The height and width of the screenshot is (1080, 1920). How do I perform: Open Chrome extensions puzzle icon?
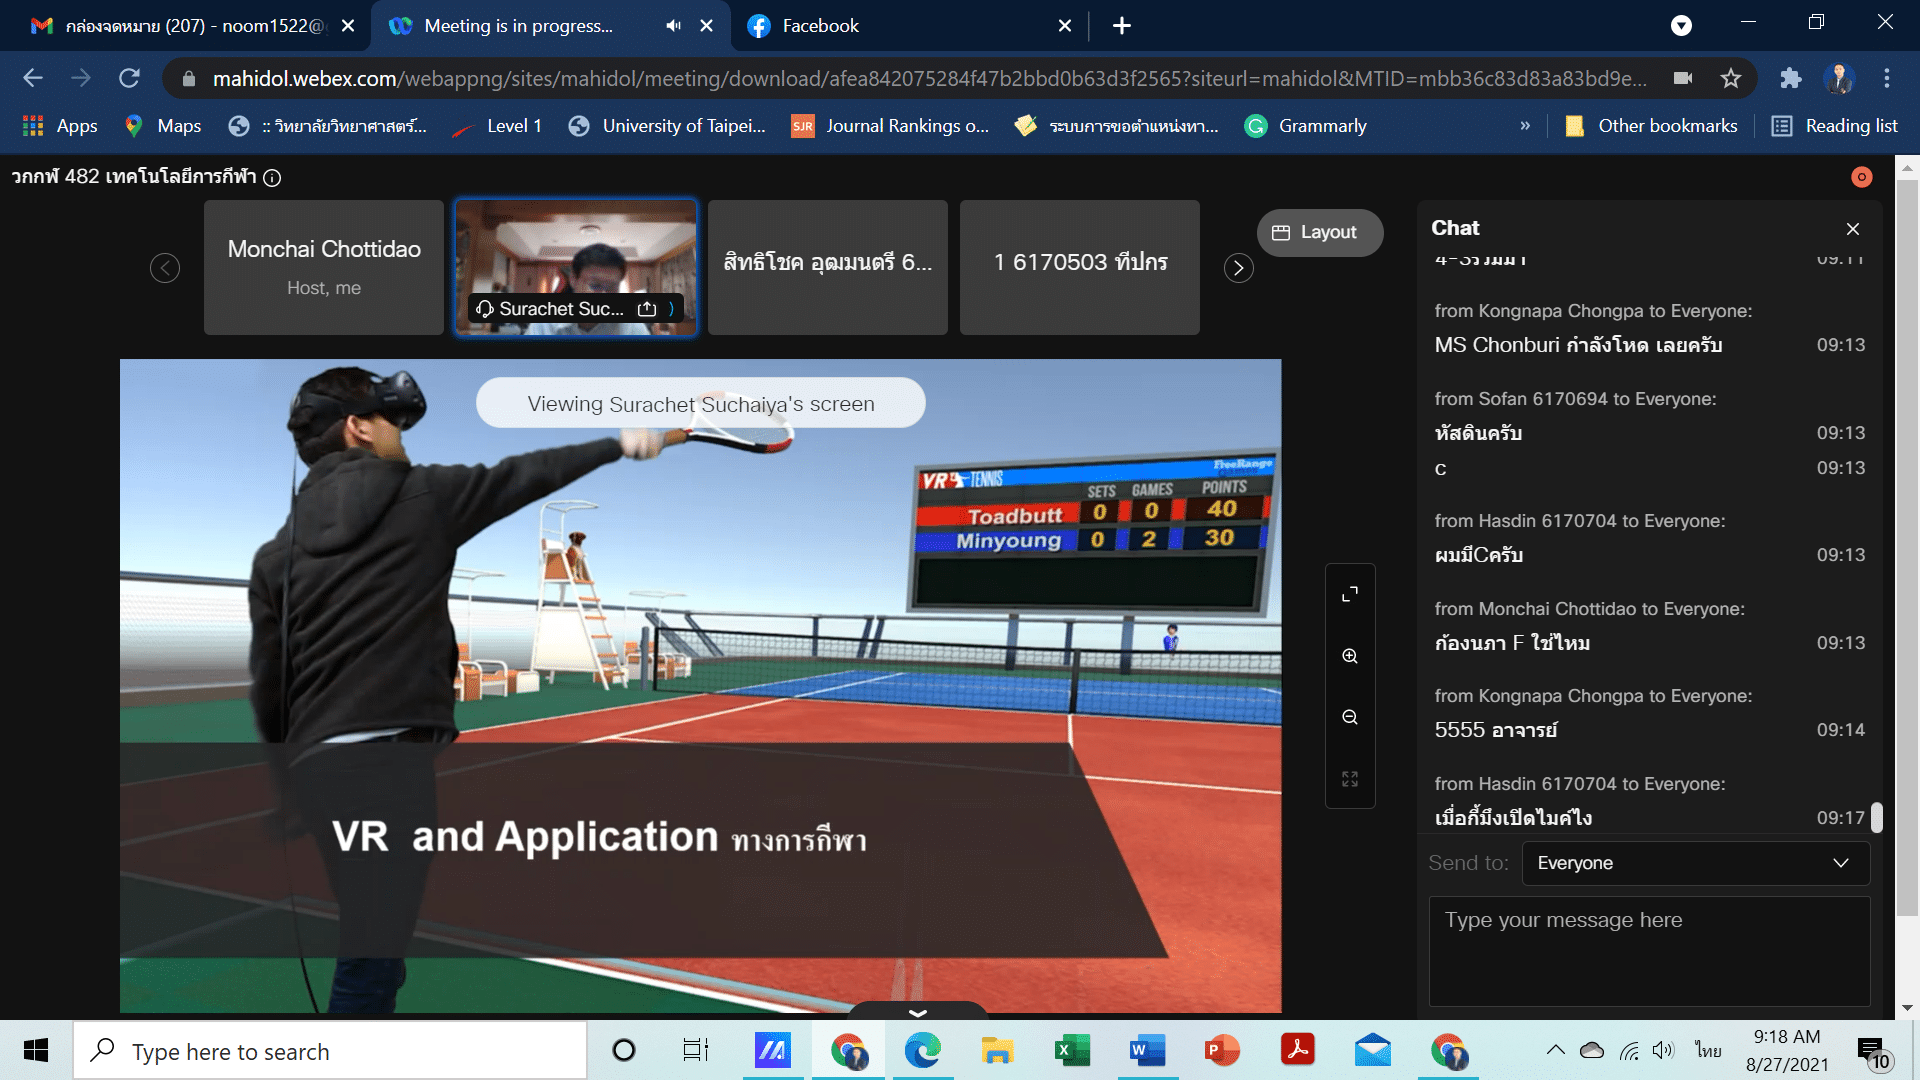(1790, 78)
